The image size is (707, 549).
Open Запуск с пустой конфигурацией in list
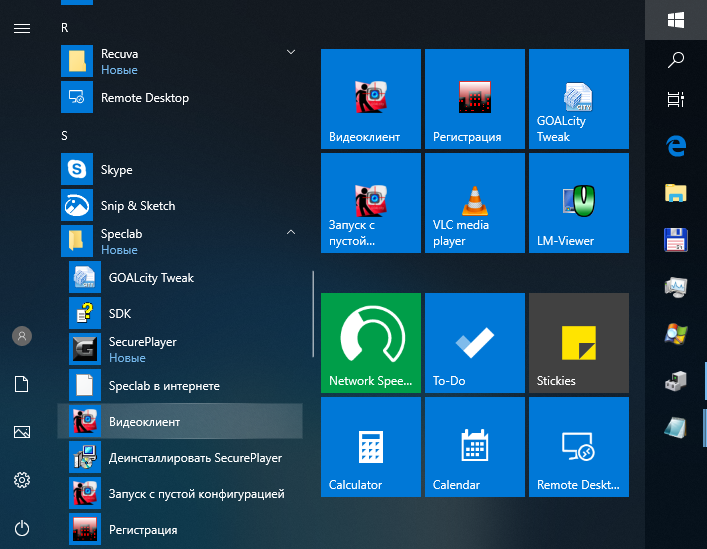[180, 494]
